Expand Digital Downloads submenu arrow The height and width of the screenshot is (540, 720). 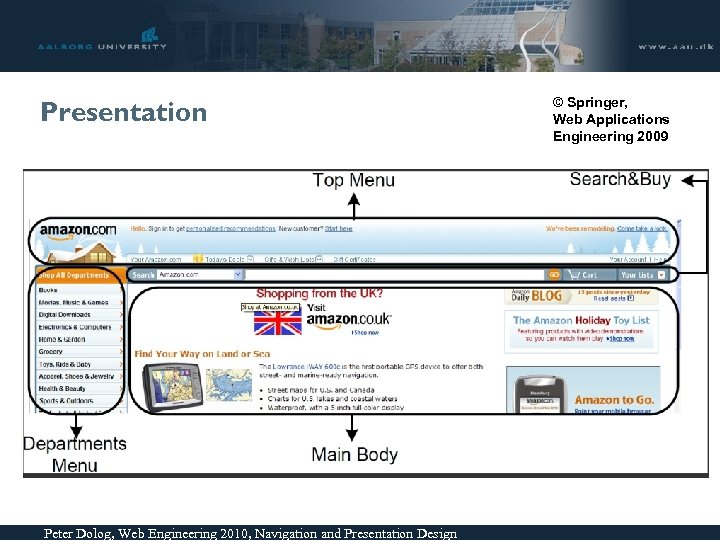(x=121, y=315)
